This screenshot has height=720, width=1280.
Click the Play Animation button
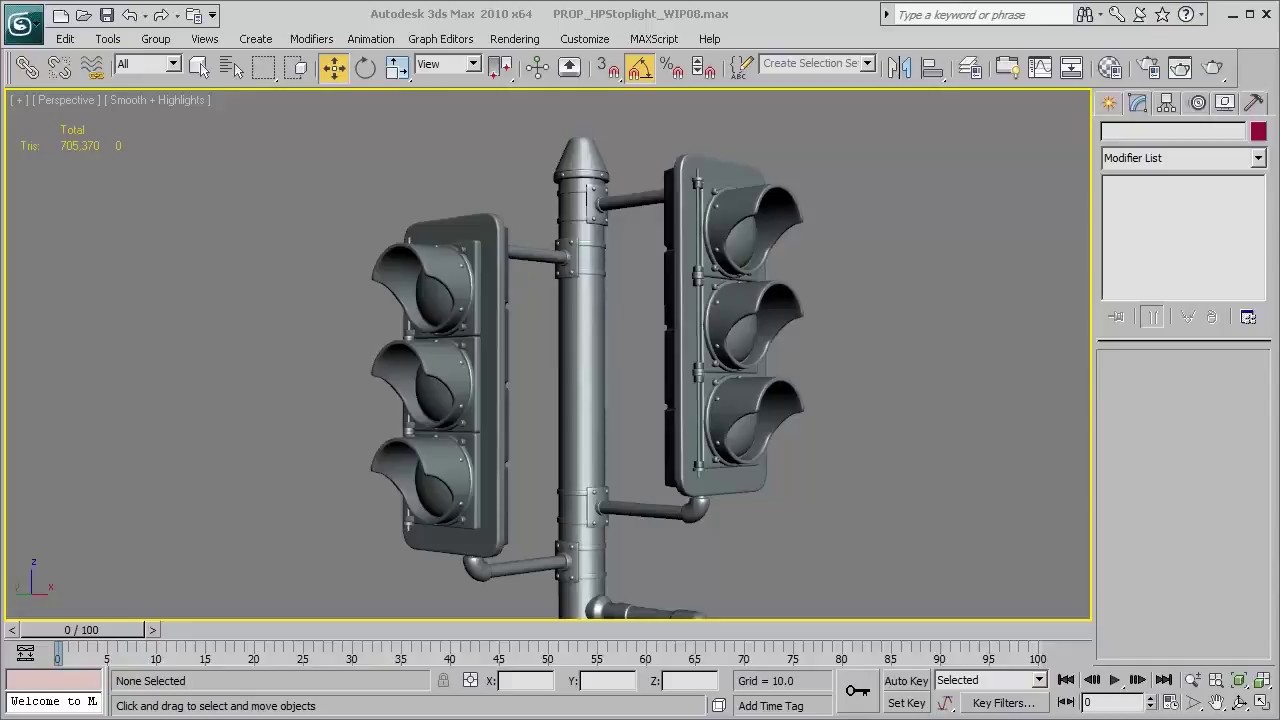pyautogui.click(x=1114, y=680)
